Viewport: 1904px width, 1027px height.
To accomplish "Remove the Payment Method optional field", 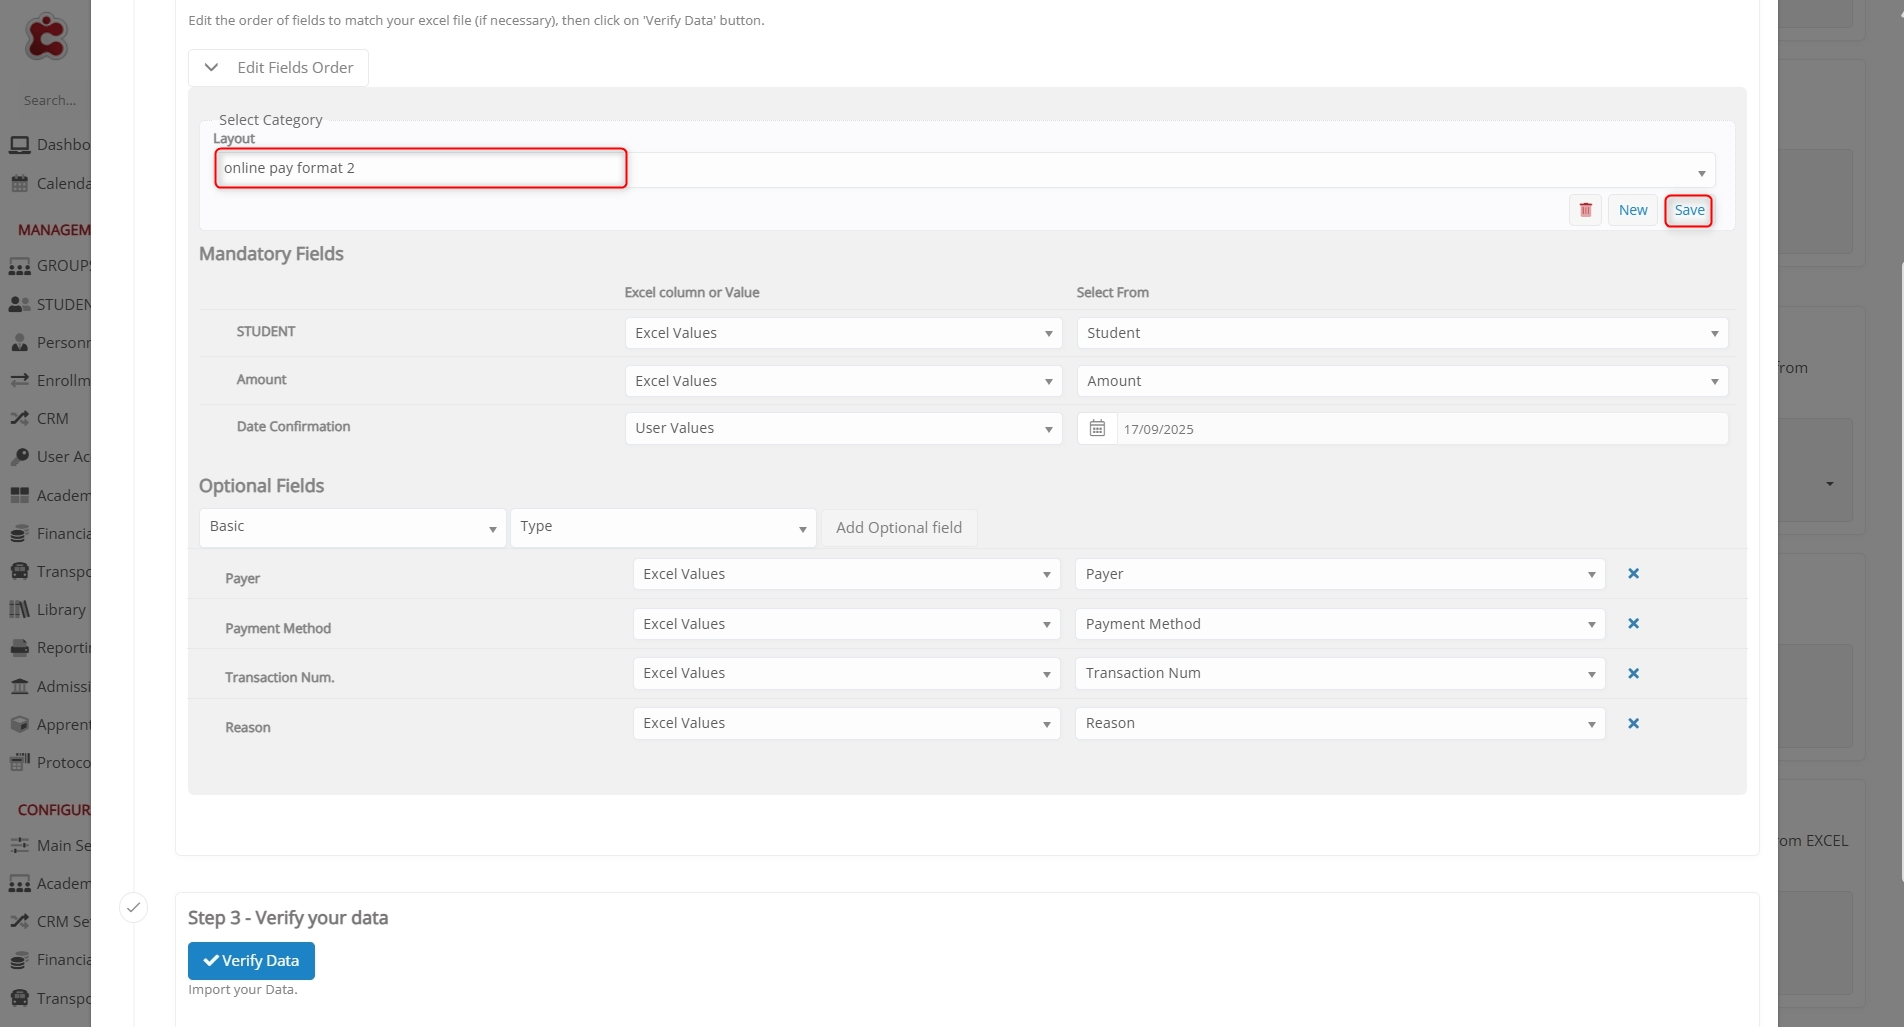I will click(x=1633, y=624).
